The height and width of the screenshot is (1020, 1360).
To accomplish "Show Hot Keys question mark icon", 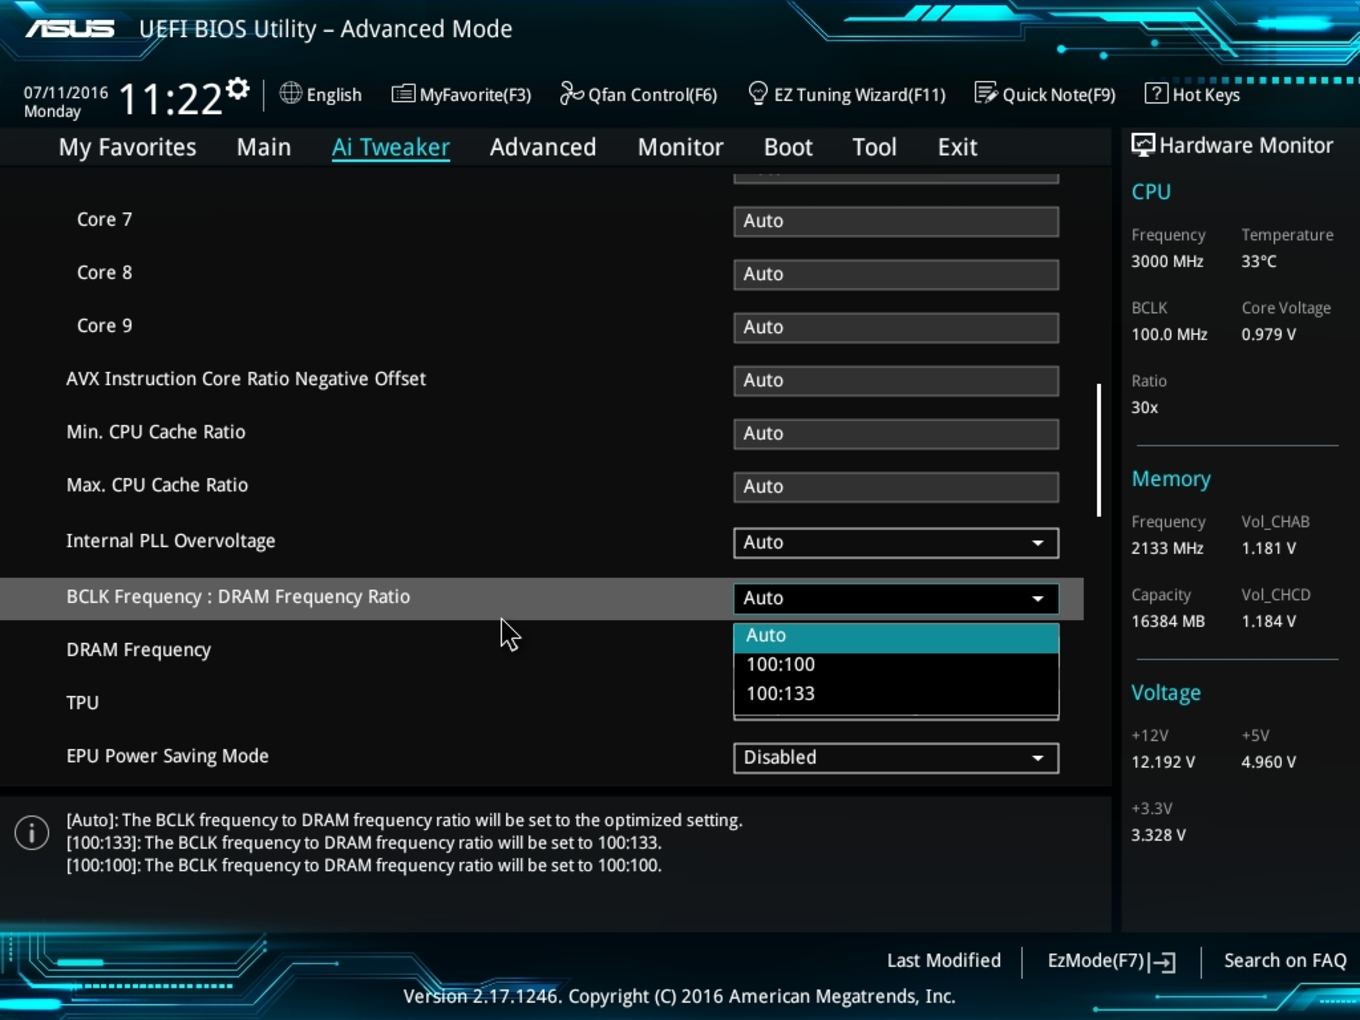I will click(x=1156, y=93).
